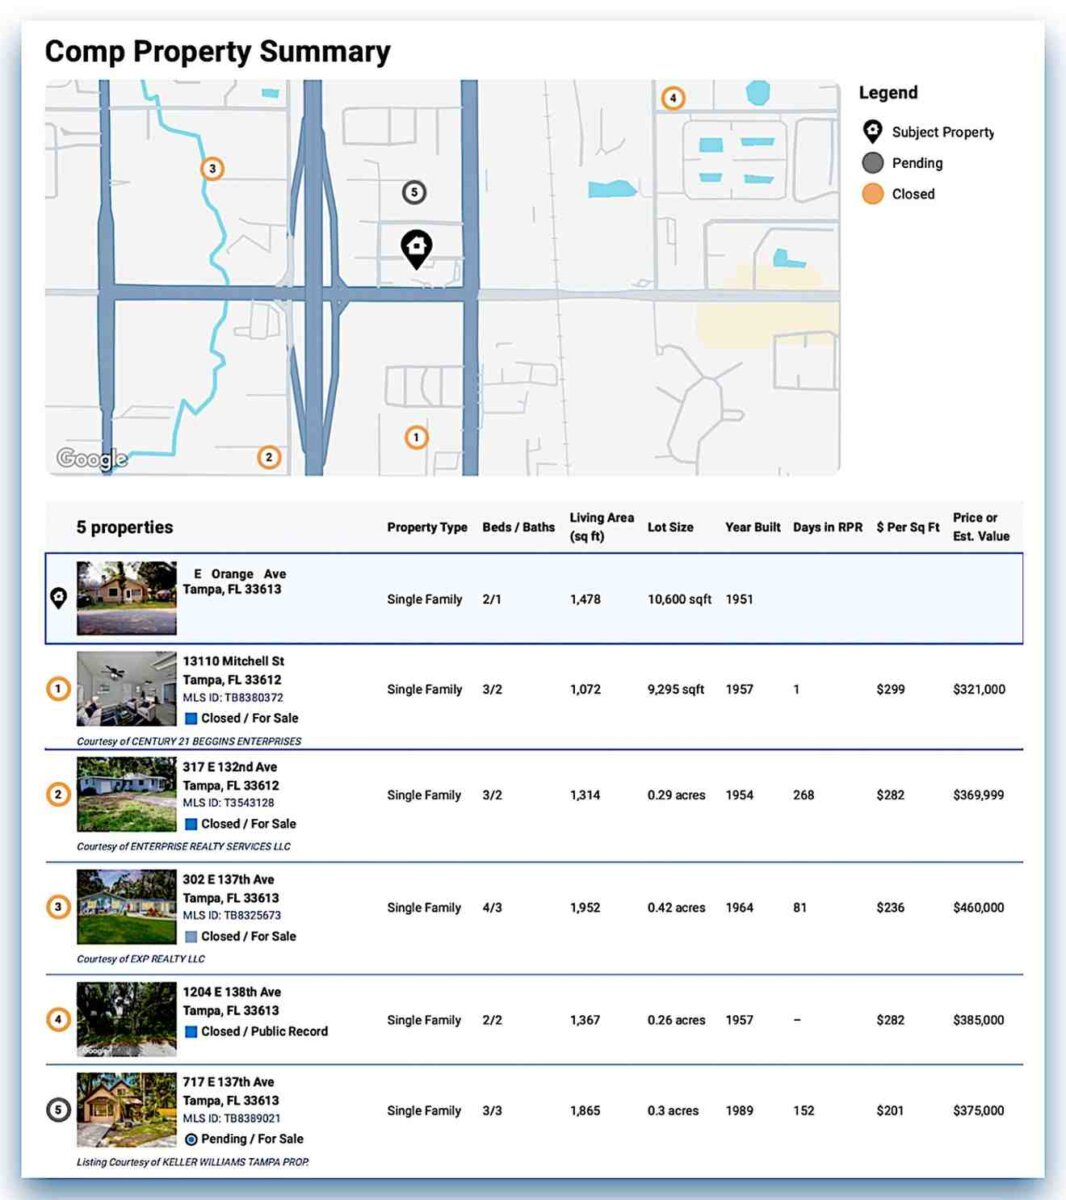Click the orange Closed legend swatch
This screenshot has height=1200, width=1066.
click(x=873, y=194)
